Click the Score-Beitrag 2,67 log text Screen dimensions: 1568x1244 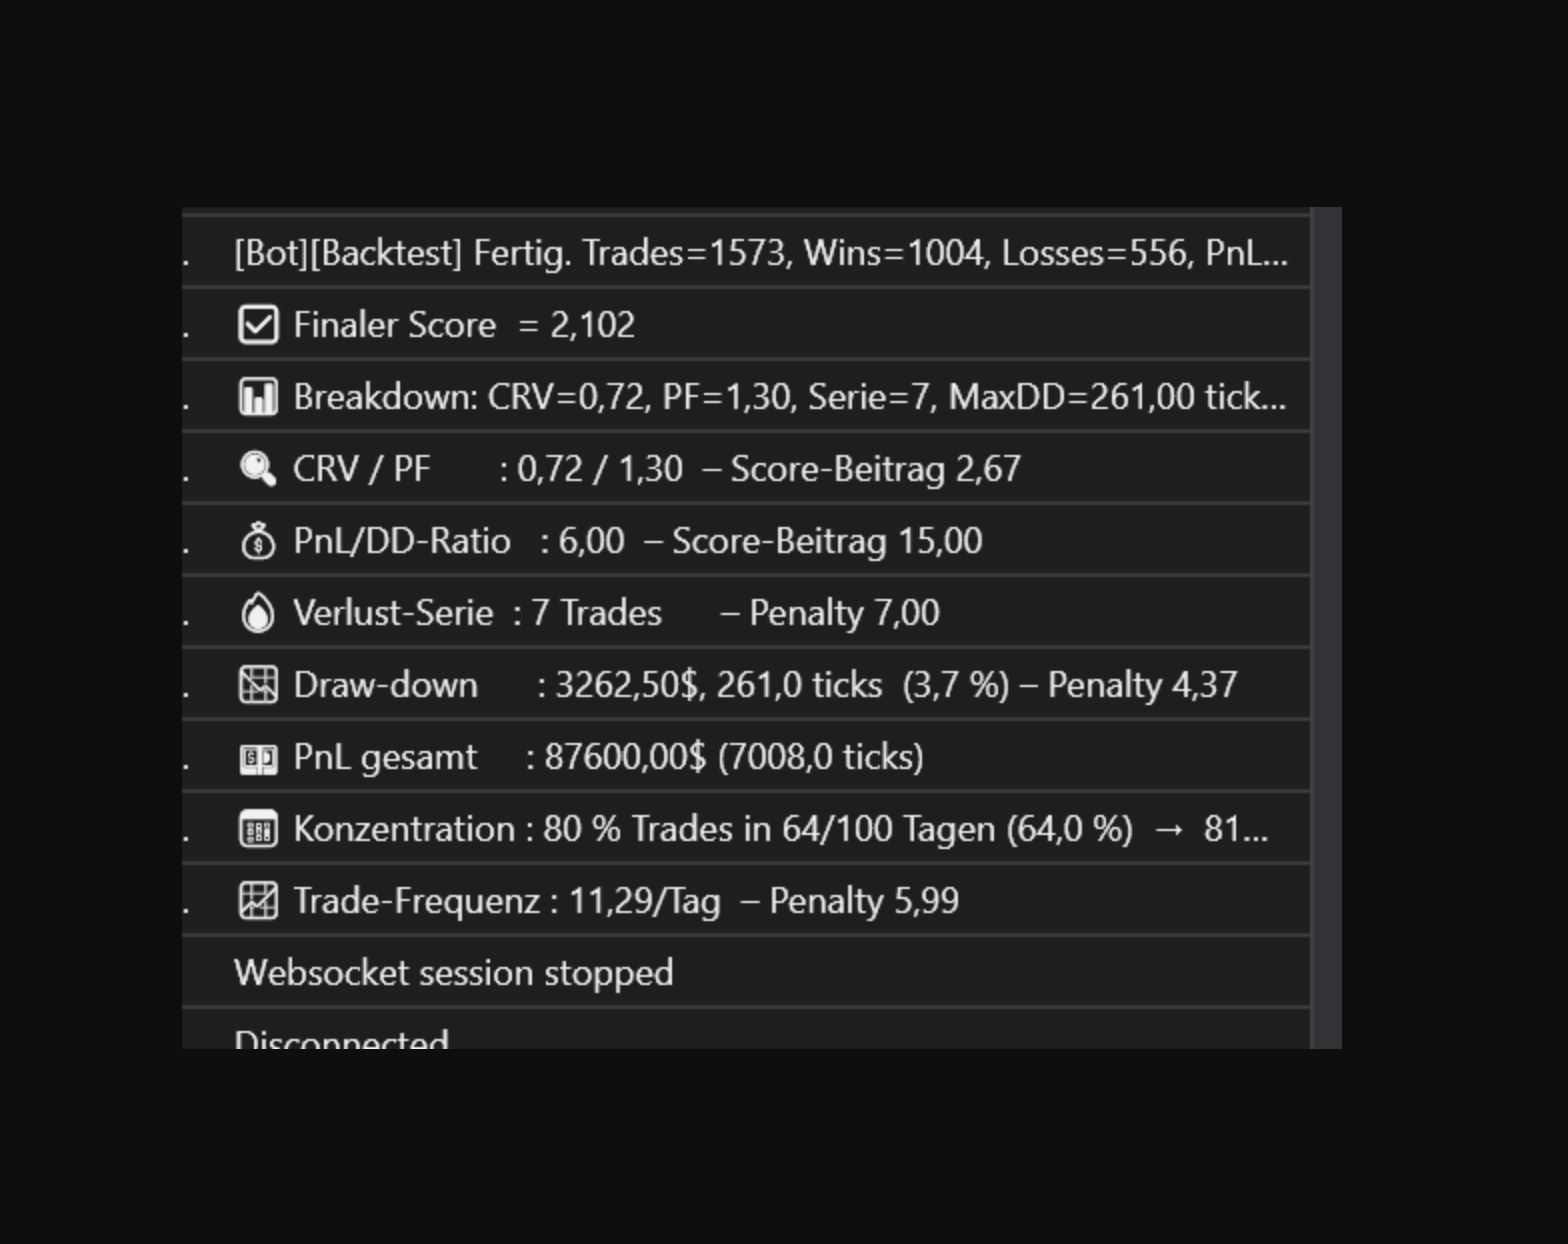(875, 469)
